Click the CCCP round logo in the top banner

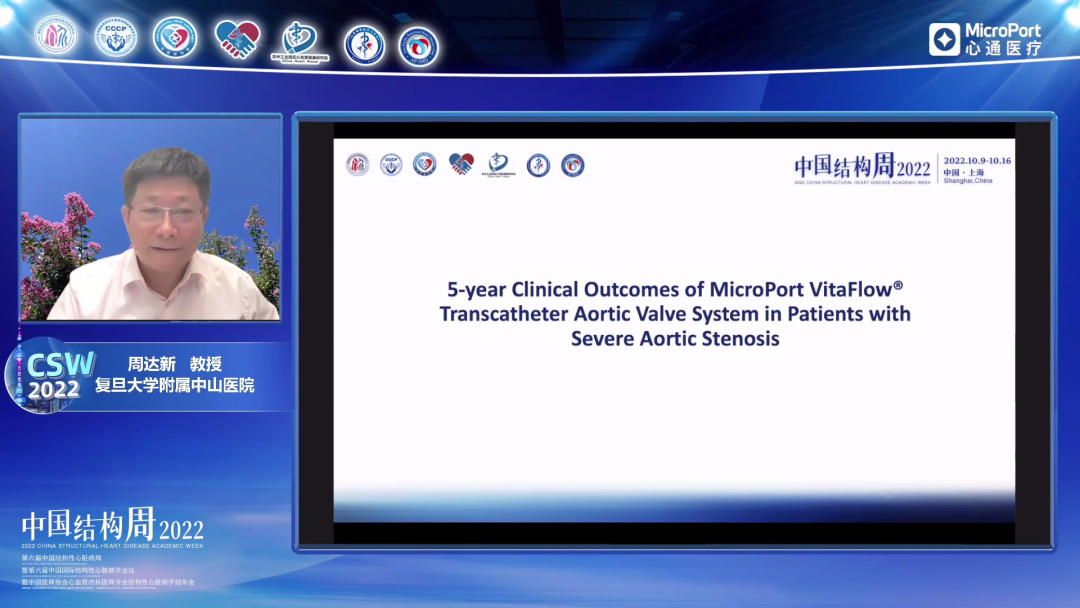(x=116, y=36)
